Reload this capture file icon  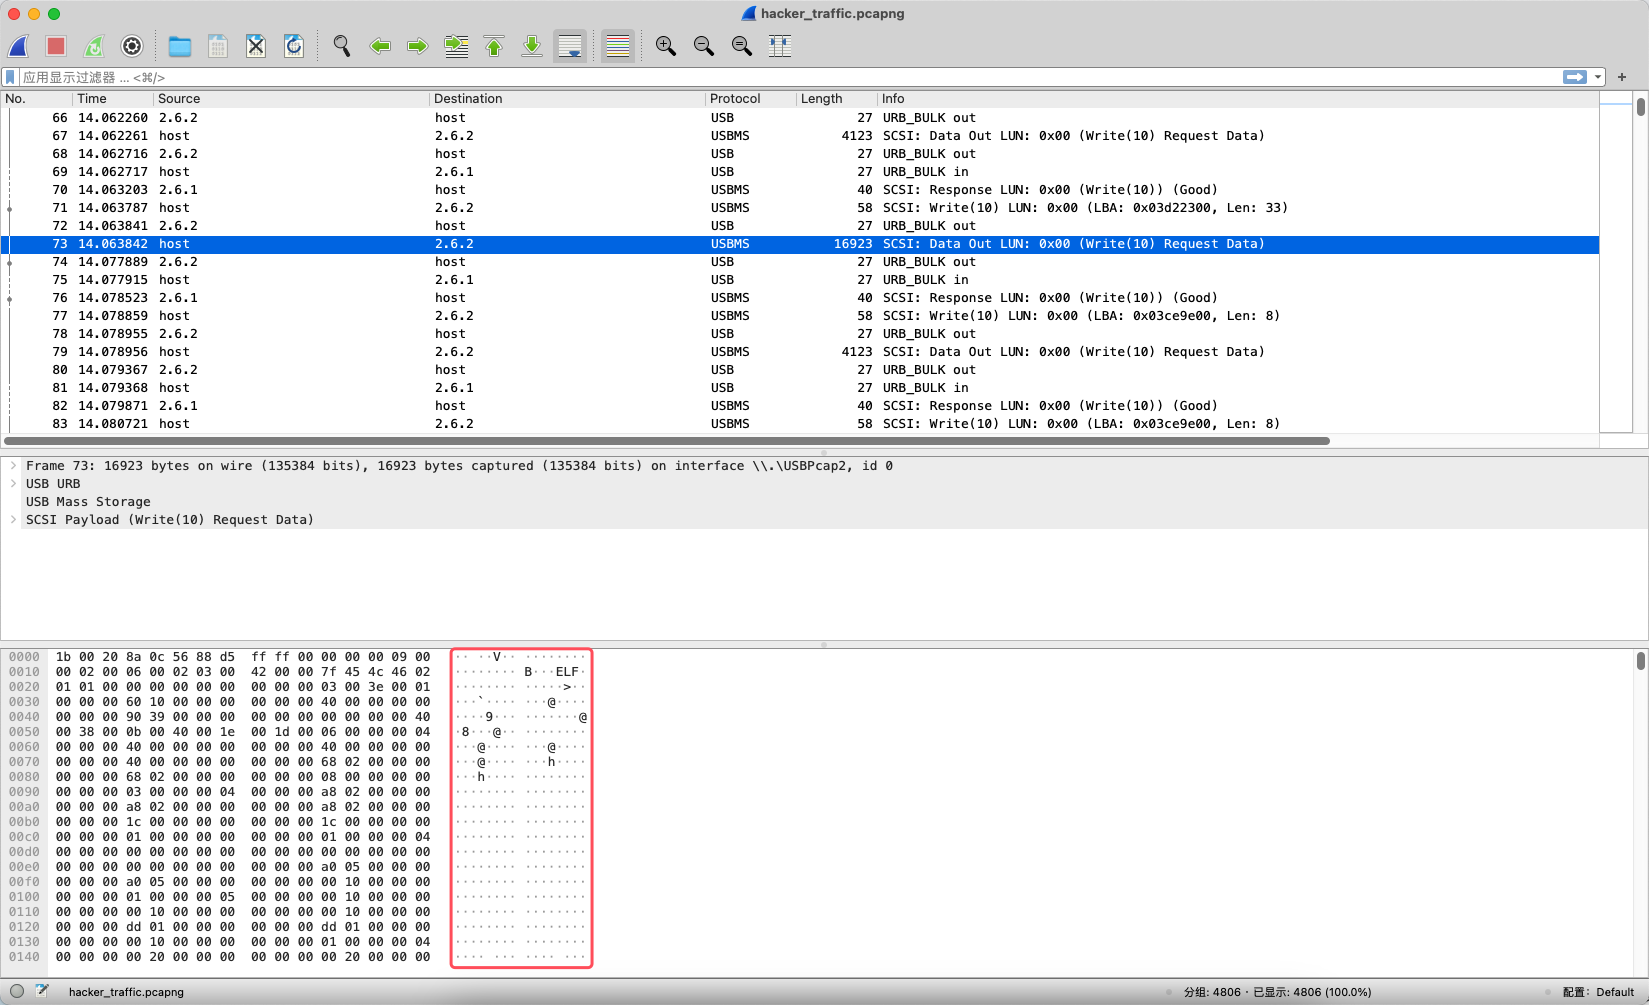(294, 46)
